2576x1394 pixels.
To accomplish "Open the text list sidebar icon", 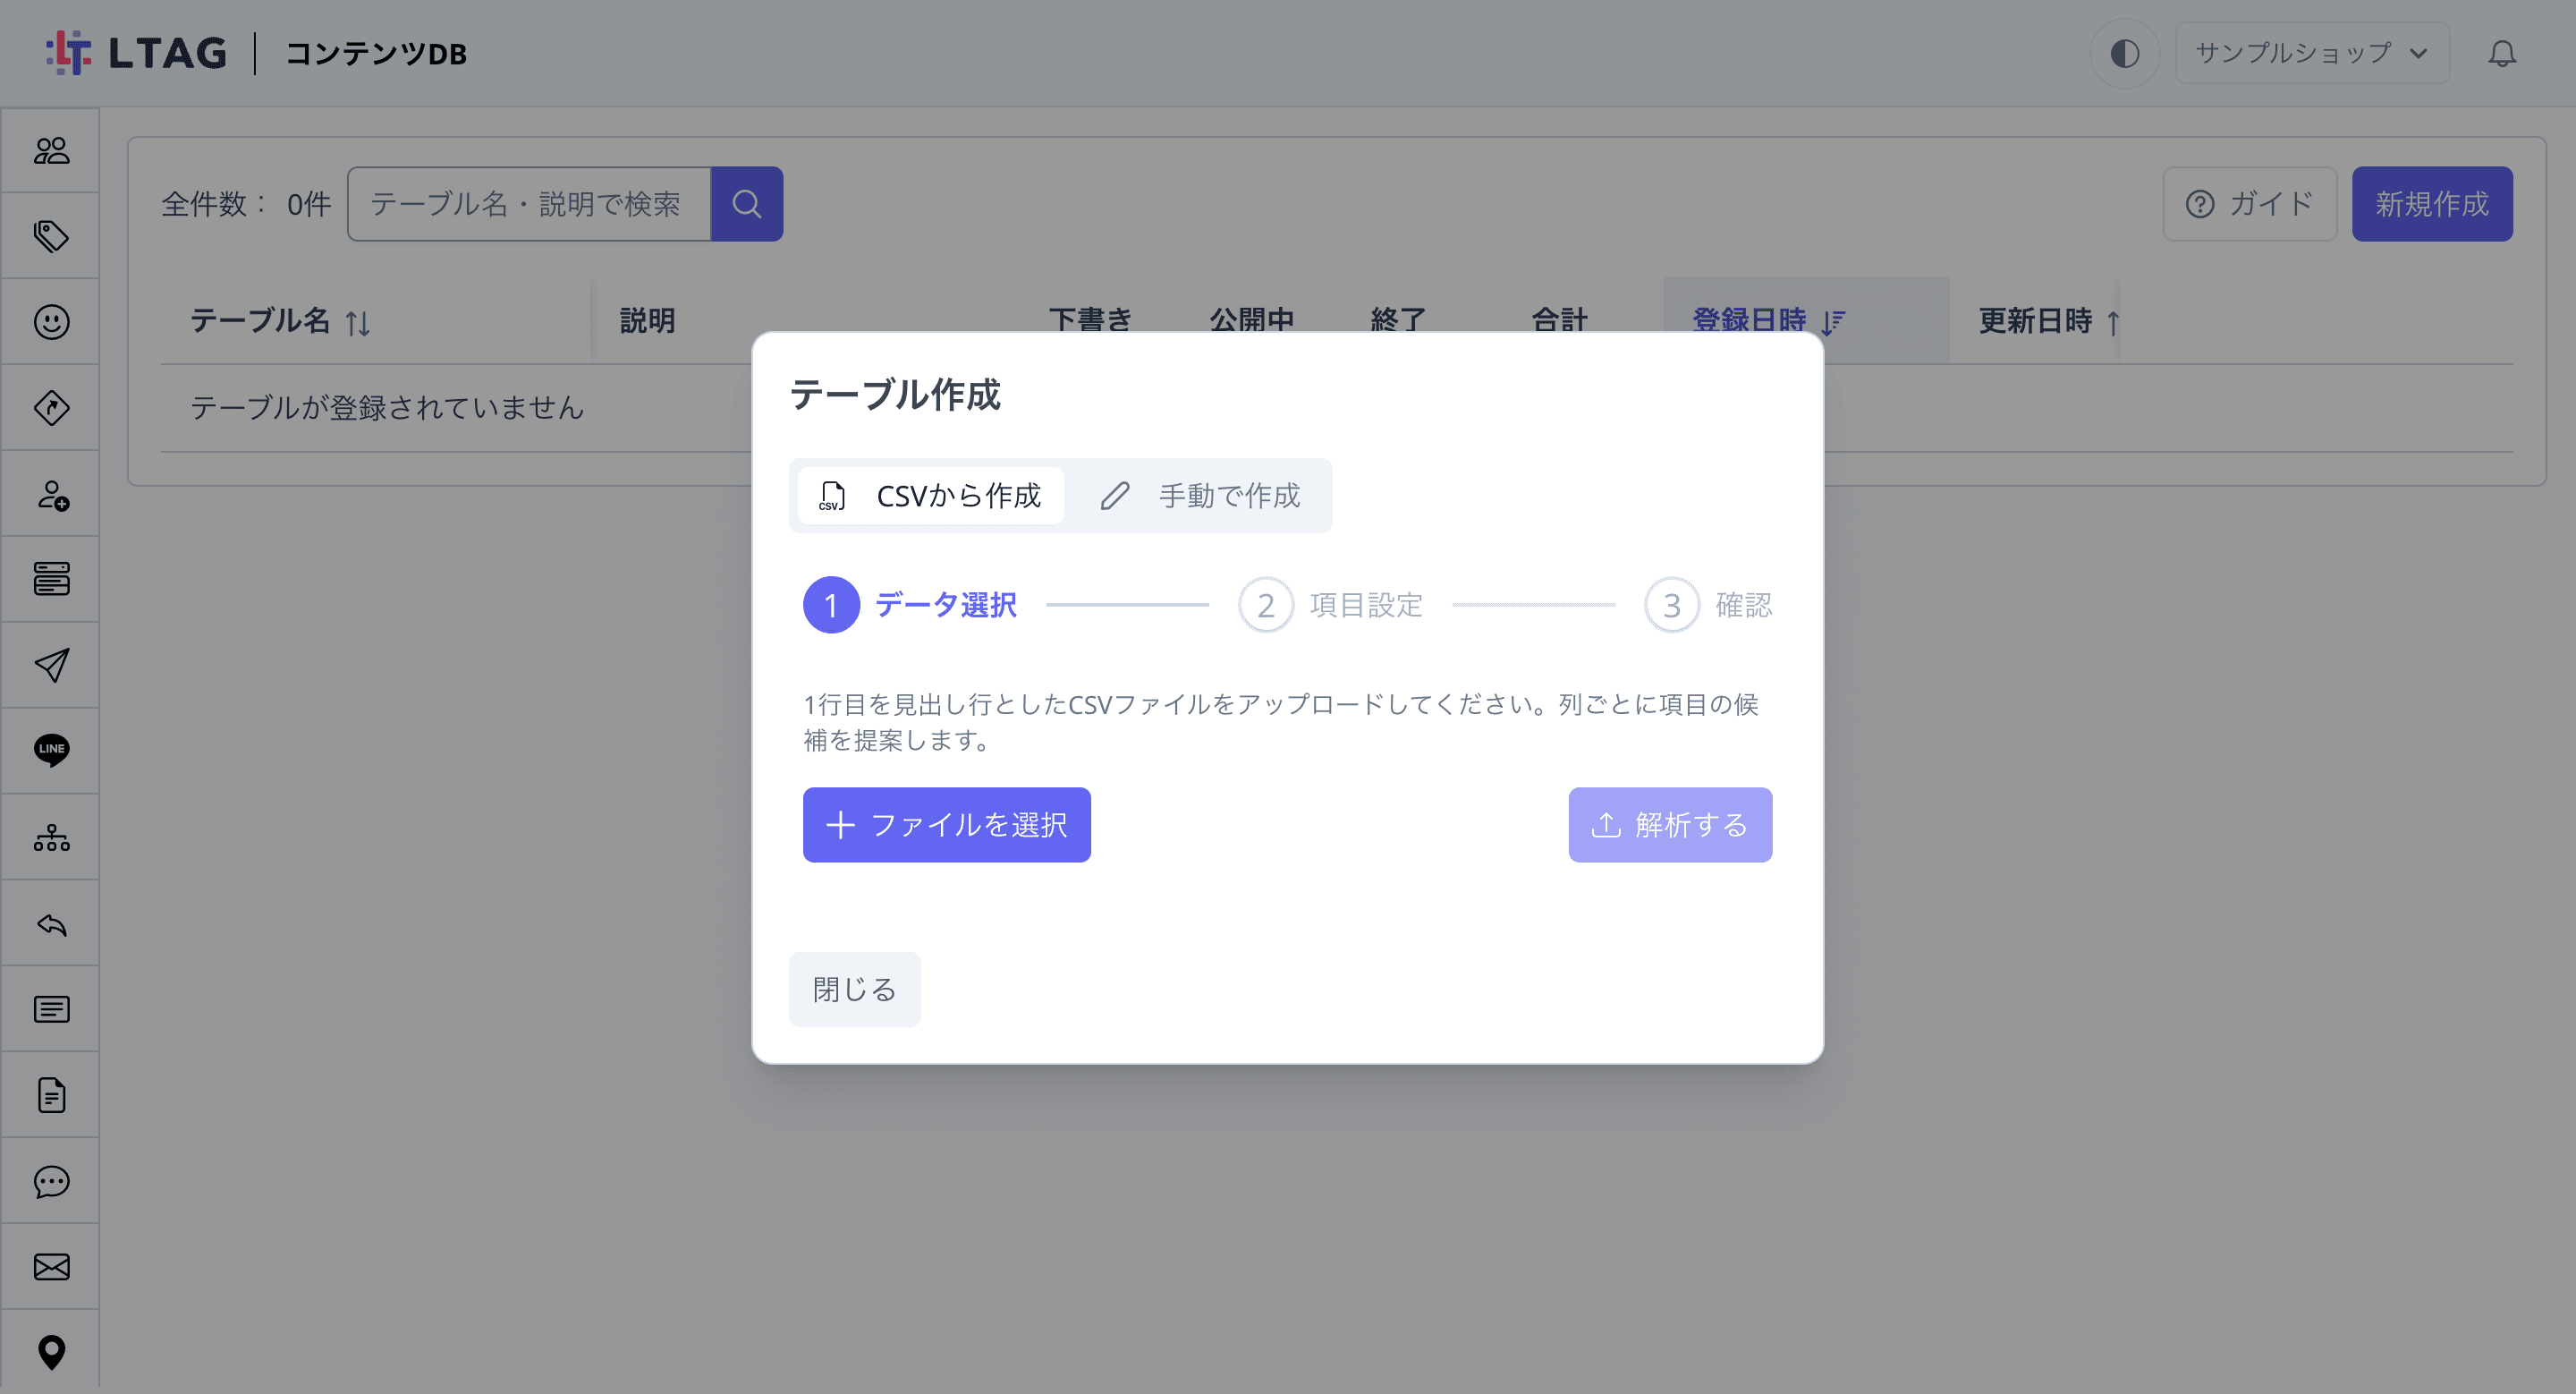I will coord(51,1009).
